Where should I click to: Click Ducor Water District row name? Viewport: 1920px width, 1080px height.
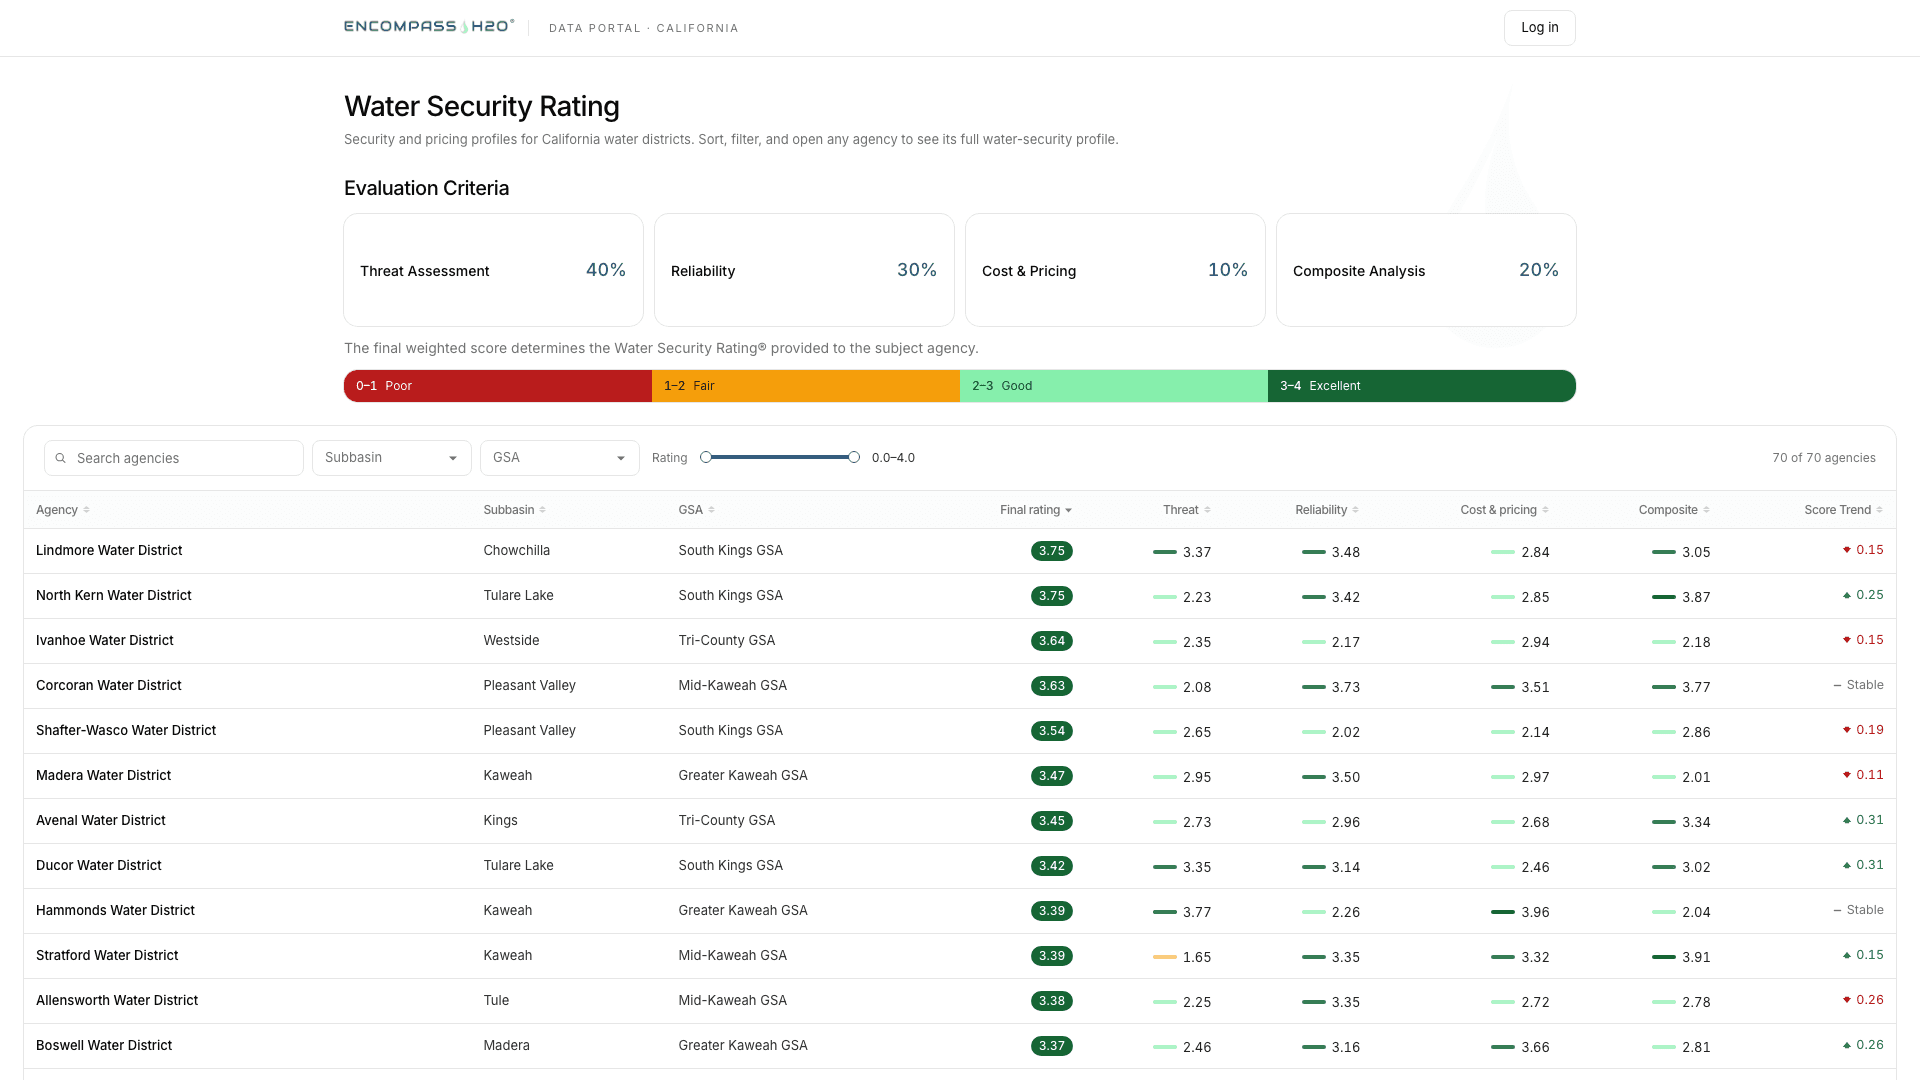click(x=99, y=866)
